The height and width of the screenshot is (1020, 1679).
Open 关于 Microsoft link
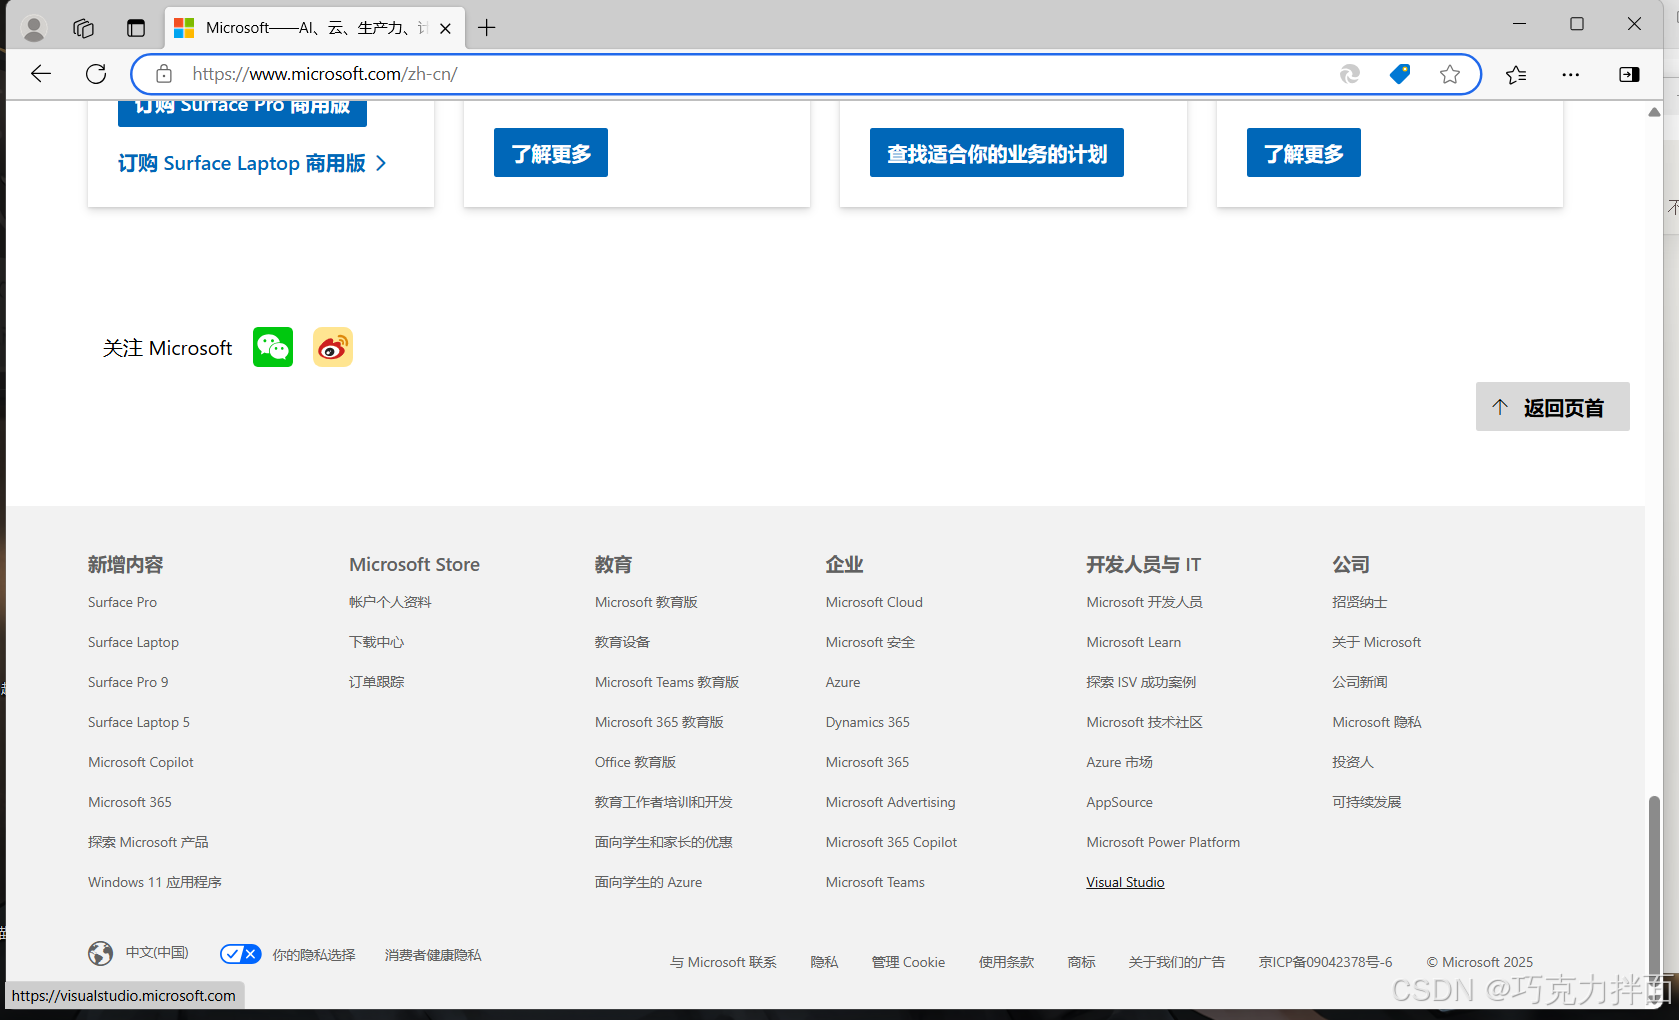pos(1376,642)
